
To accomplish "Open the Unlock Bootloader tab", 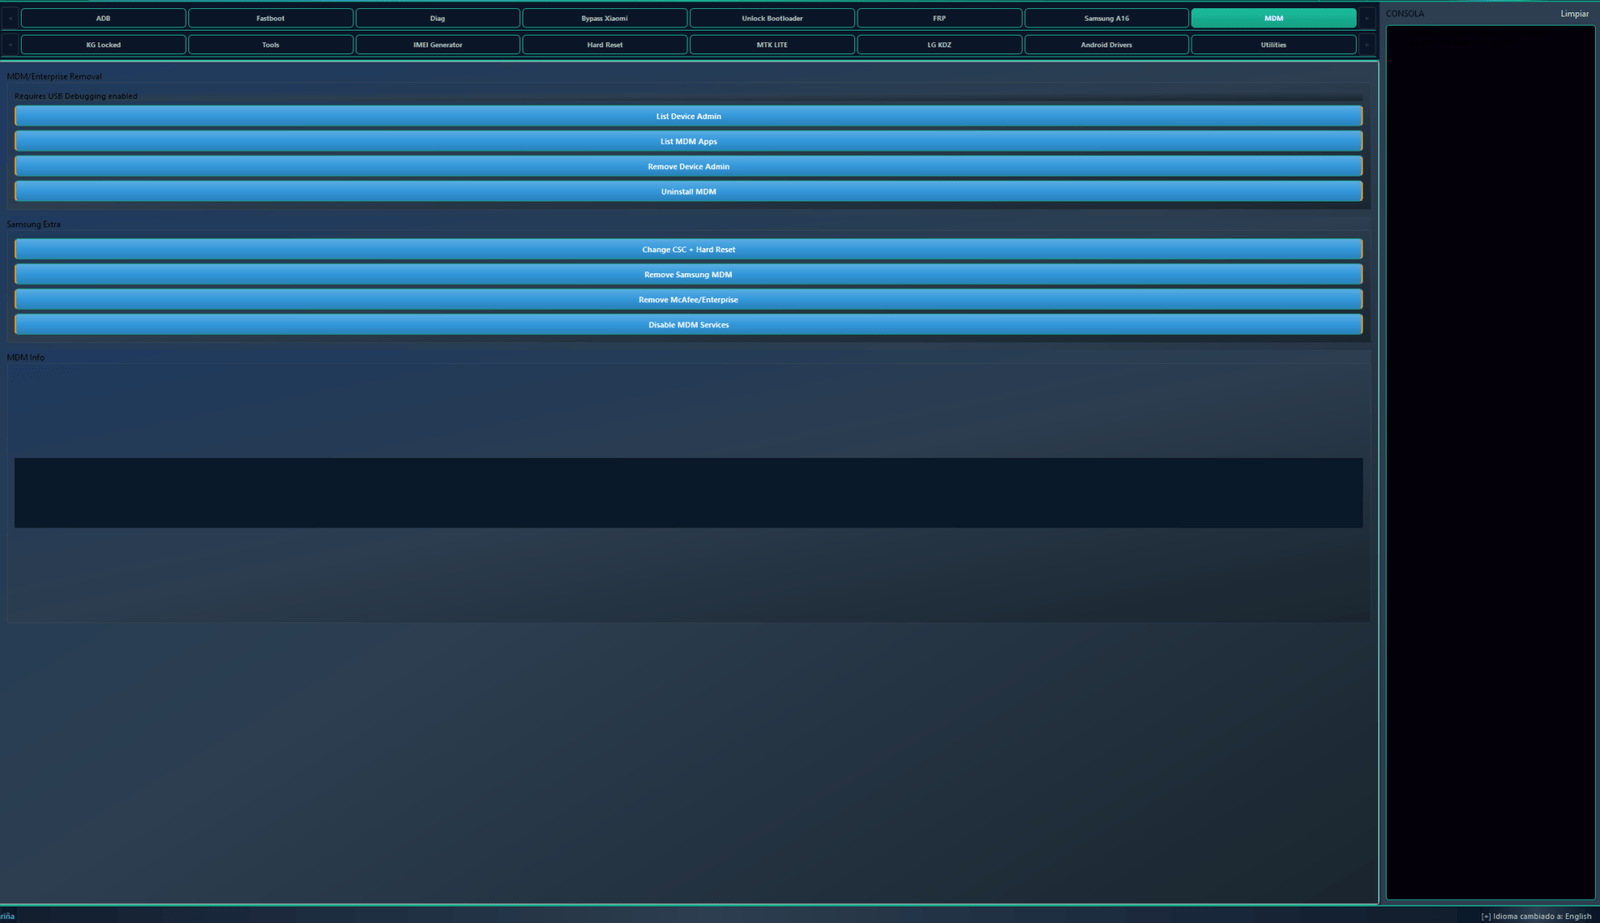I will 772,18.
